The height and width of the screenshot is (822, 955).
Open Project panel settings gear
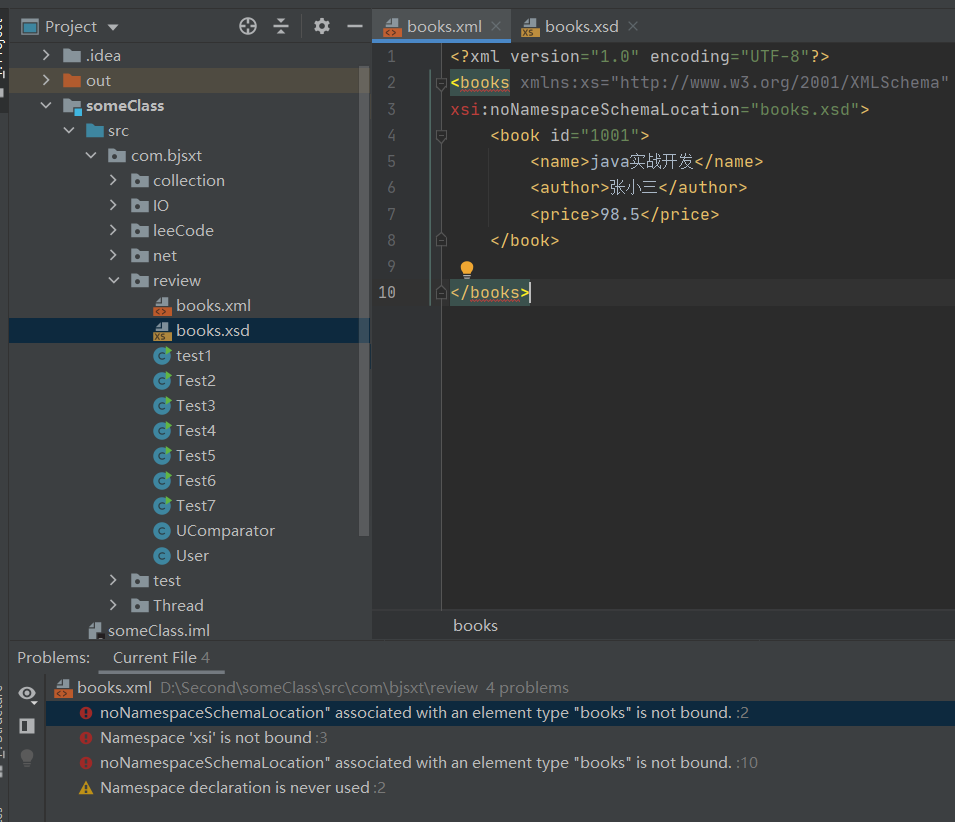322,26
